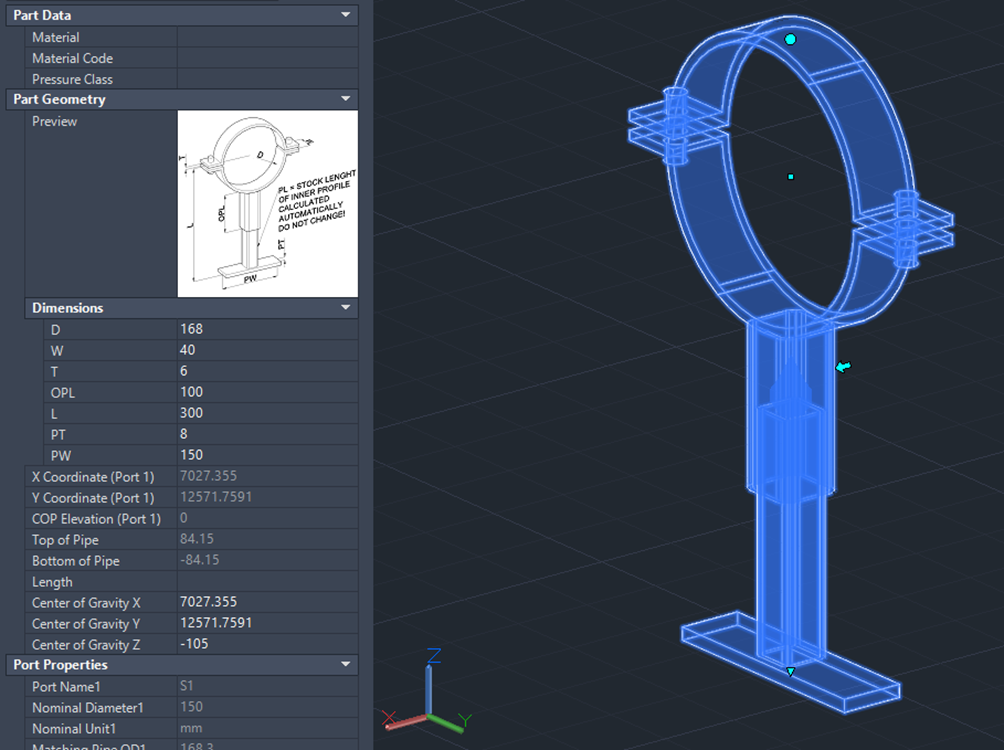Collapse the Port Properties section

[x=346, y=665]
